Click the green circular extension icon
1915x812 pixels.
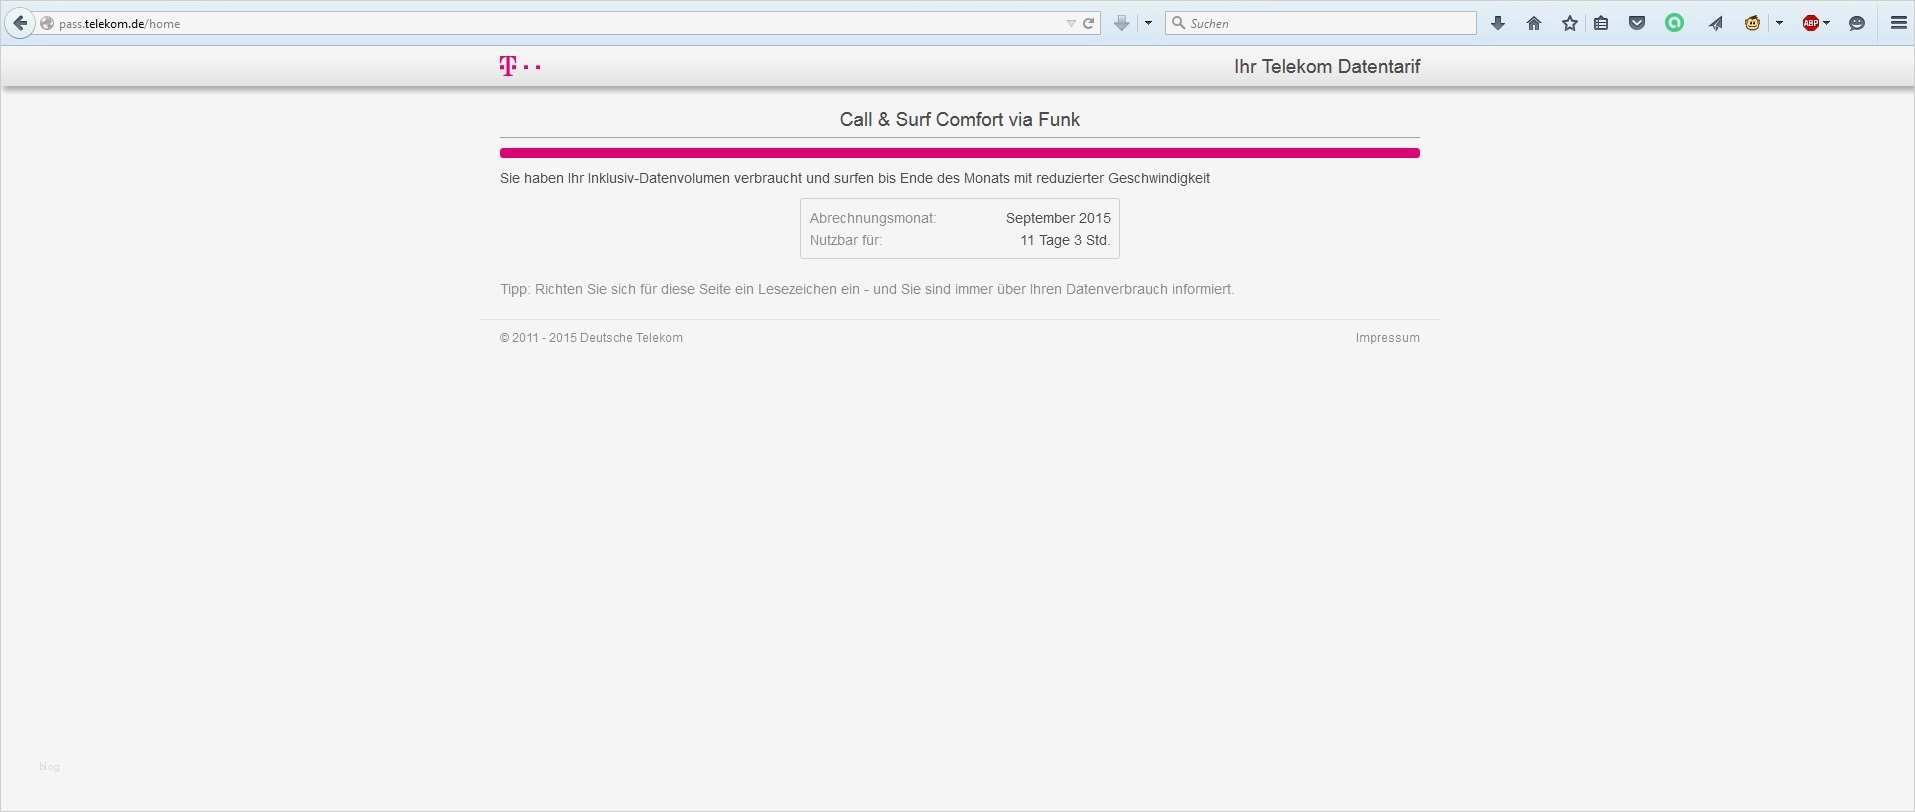(1674, 23)
